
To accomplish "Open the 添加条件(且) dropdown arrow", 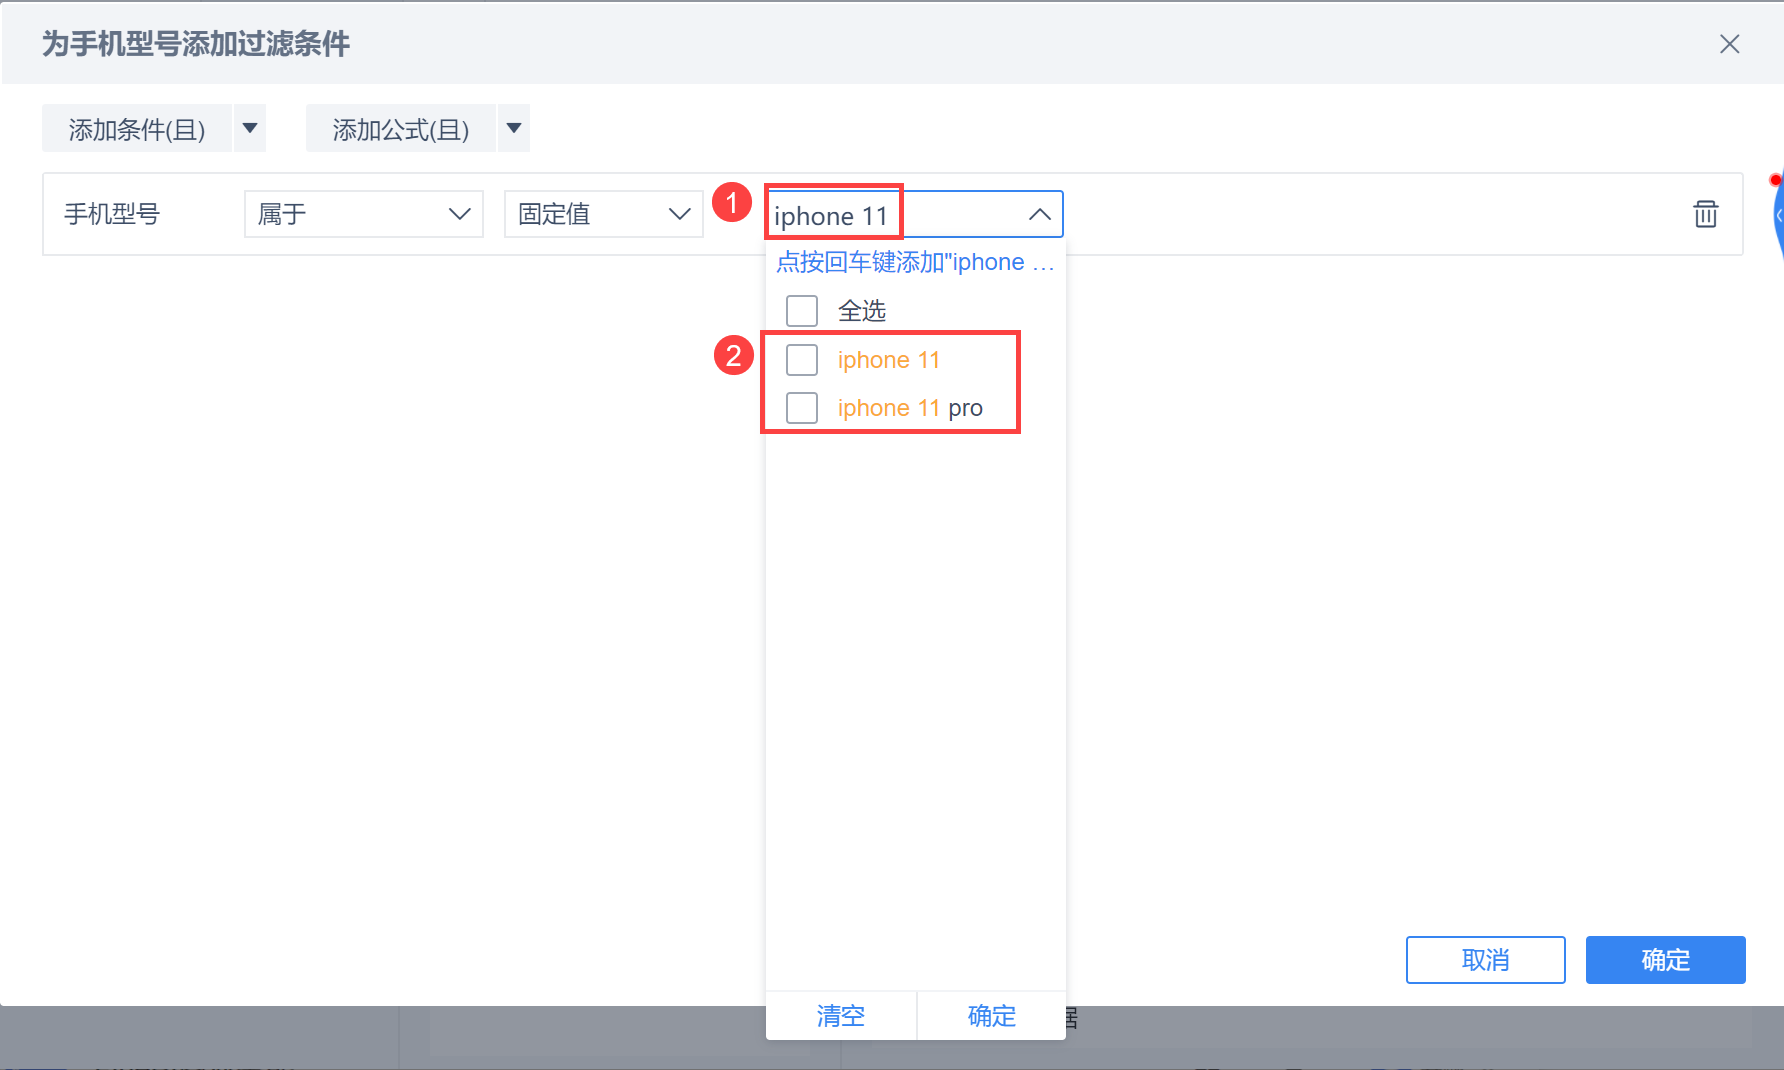I will (x=250, y=128).
